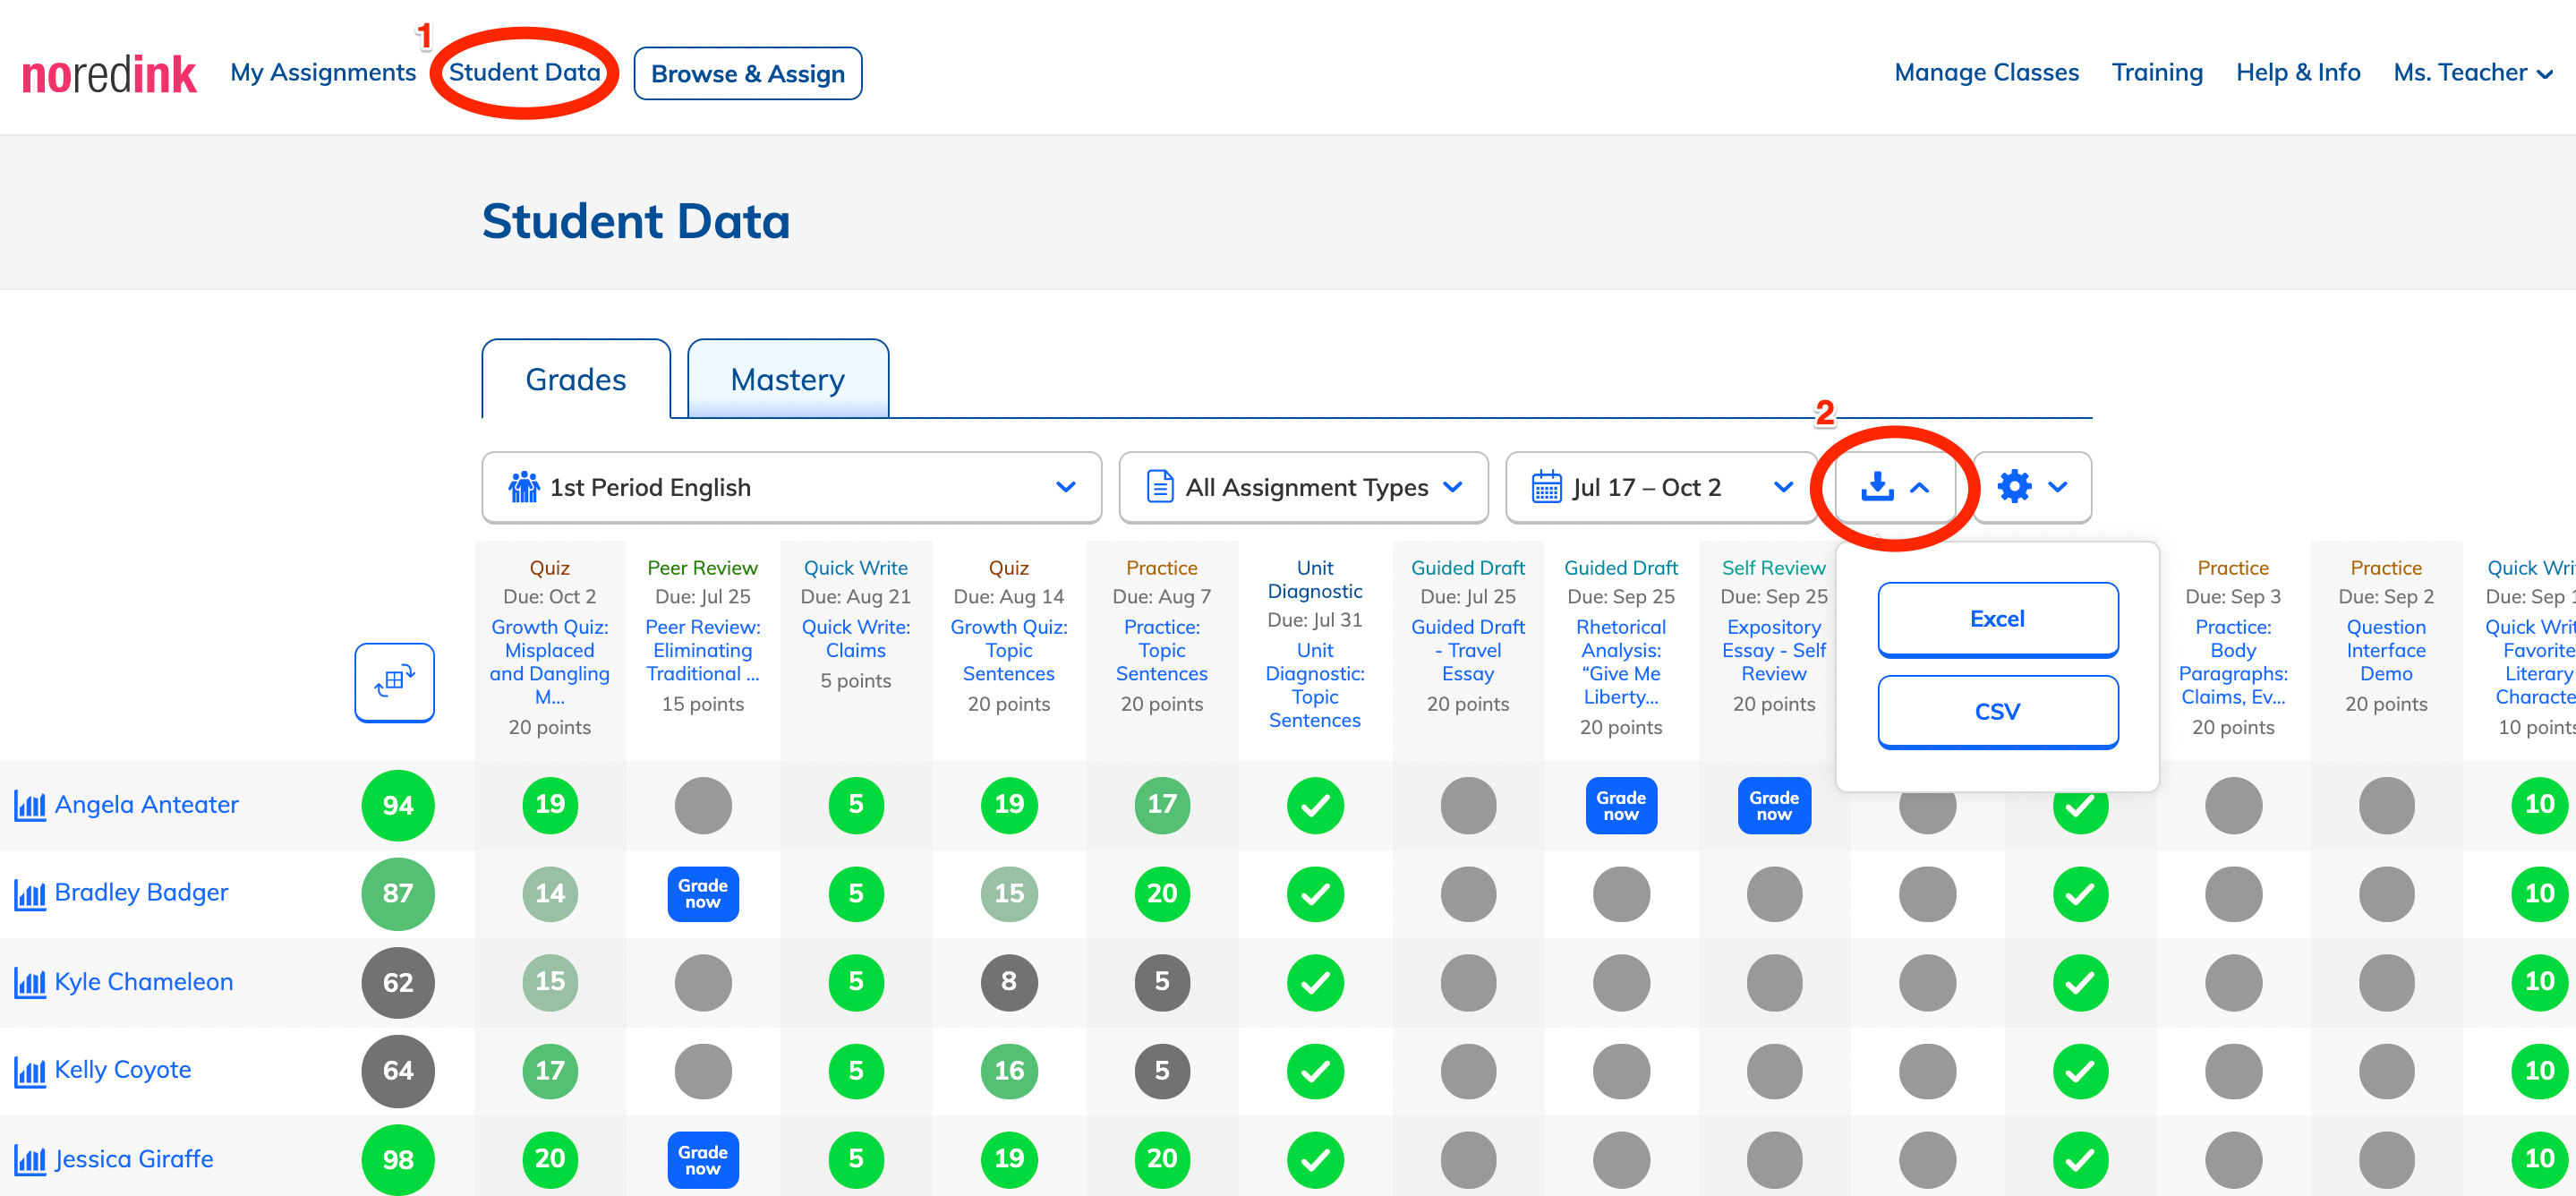The height and width of the screenshot is (1196, 2576).
Task: Open the 1st Period English class dropdown
Action: click(791, 487)
